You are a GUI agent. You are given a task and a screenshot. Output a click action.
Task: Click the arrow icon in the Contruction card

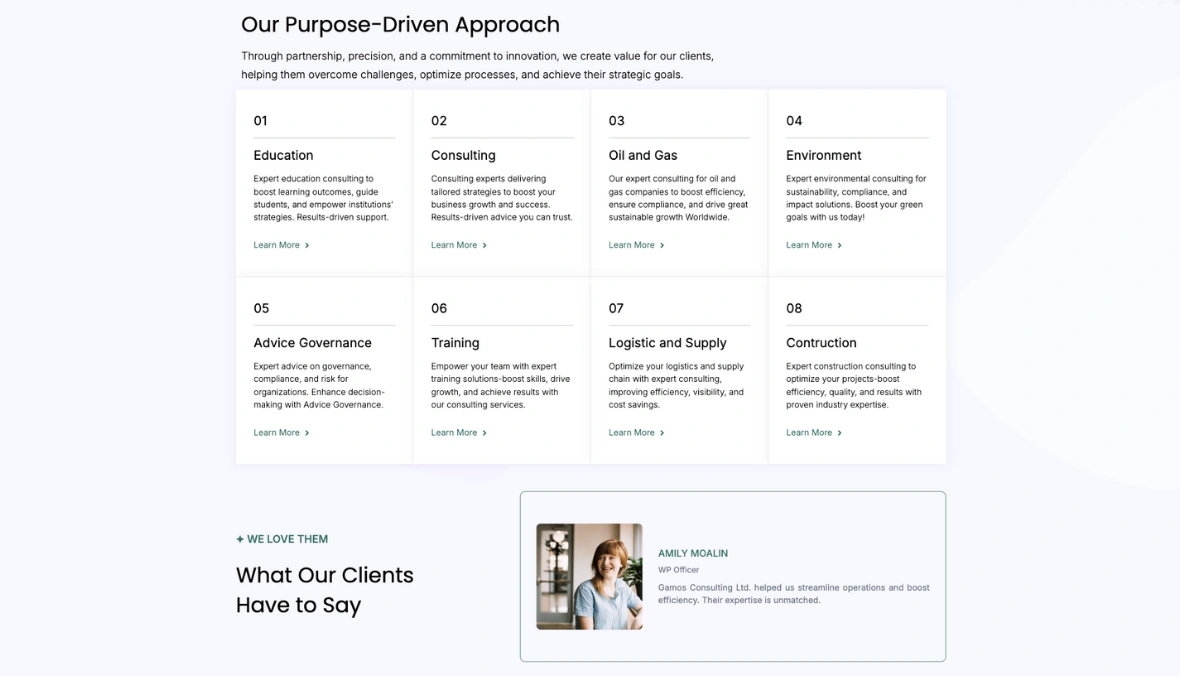coord(840,433)
